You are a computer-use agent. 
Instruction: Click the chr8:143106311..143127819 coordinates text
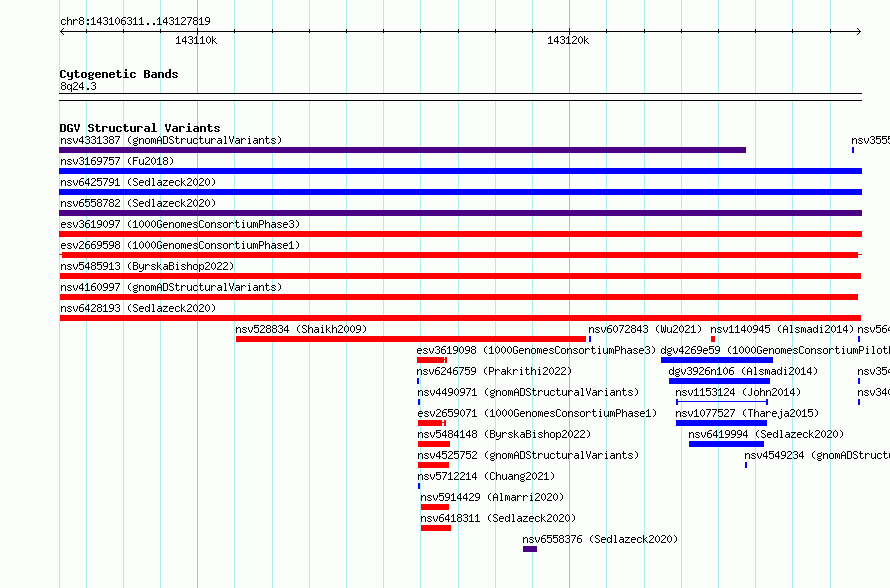[135, 21]
